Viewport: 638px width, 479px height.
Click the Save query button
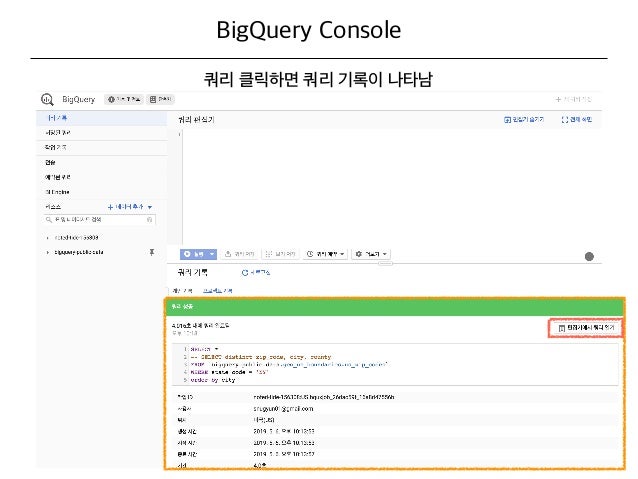(240, 254)
